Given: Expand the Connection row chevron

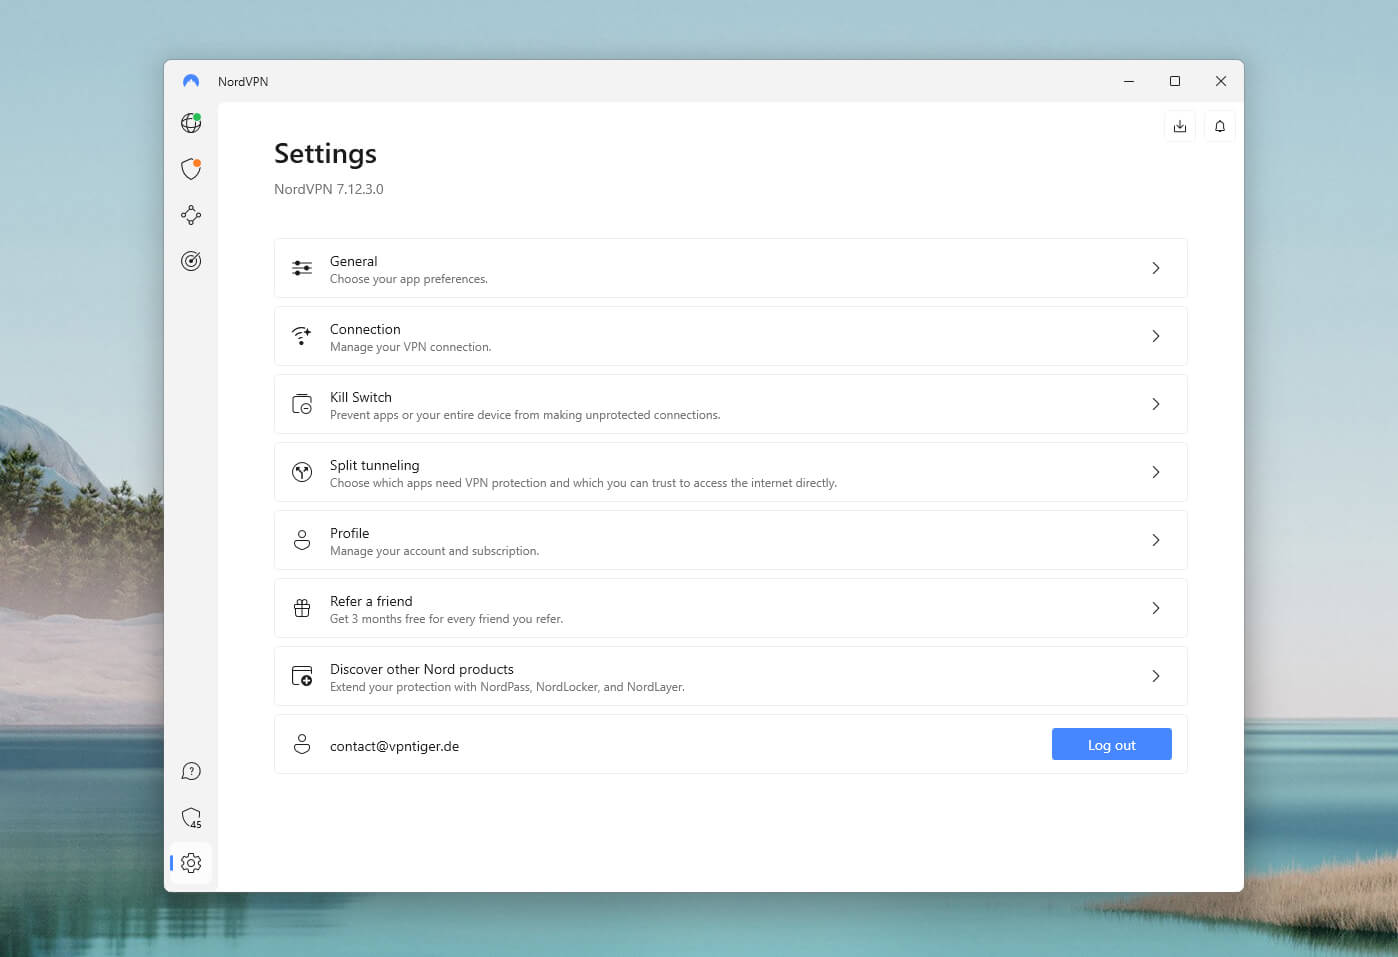Looking at the screenshot, I should click(1156, 336).
